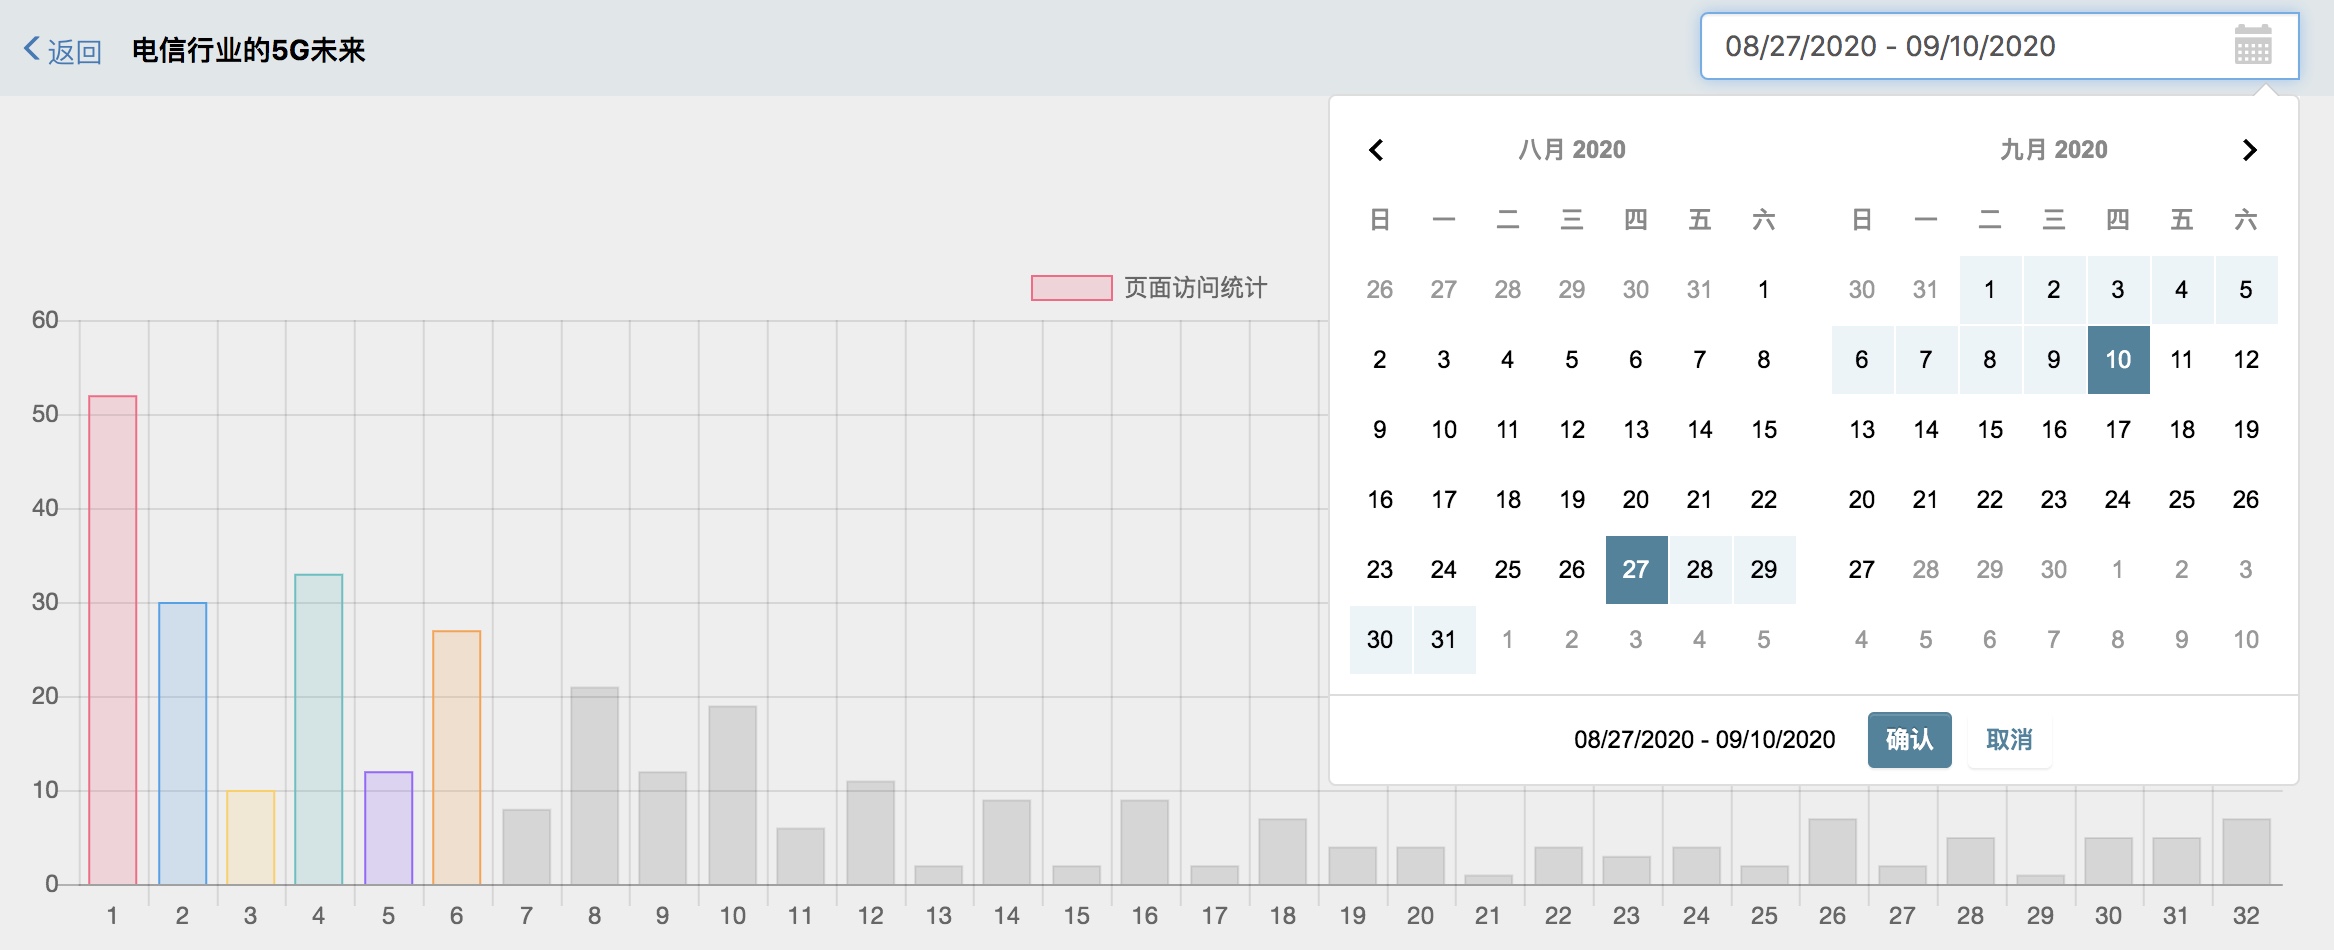Image resolution: width=2334 pixels, height=950 pixels.
Task: Click the calendar icon in date field
Action: 2252,46
